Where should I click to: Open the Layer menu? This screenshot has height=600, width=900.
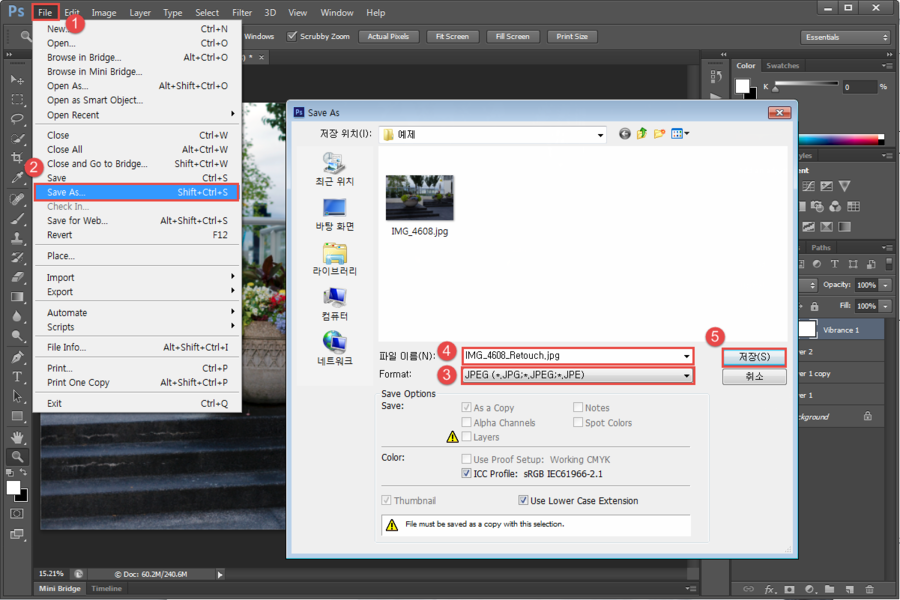[x=140, y=13]
